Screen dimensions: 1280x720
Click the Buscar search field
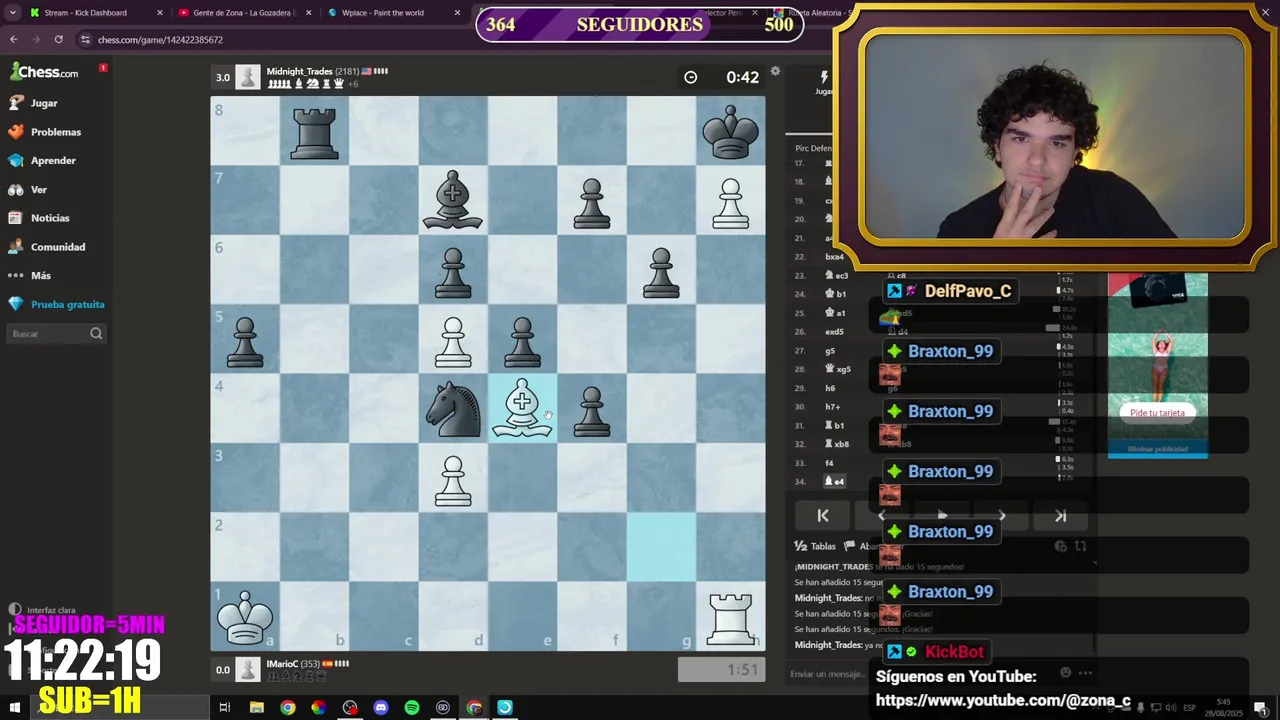[56, 334]
